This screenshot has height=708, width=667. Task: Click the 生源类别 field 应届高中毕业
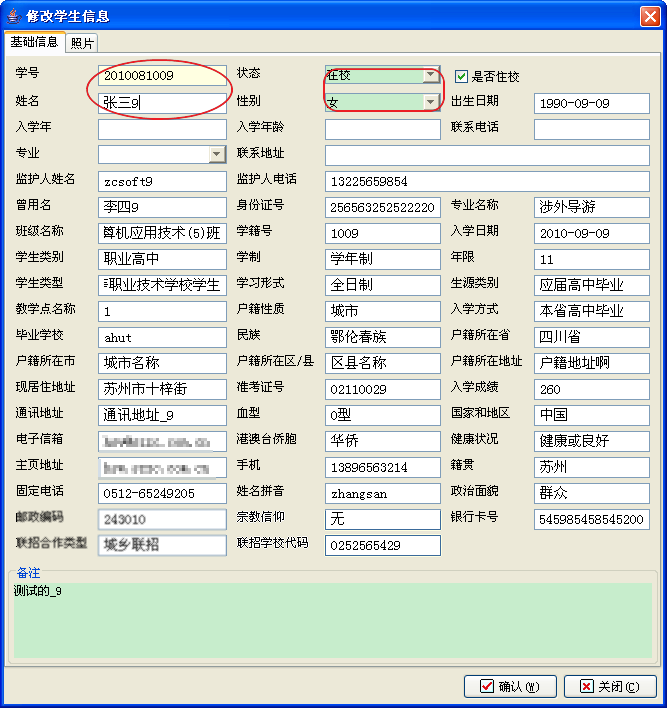[x=592, y=285]
